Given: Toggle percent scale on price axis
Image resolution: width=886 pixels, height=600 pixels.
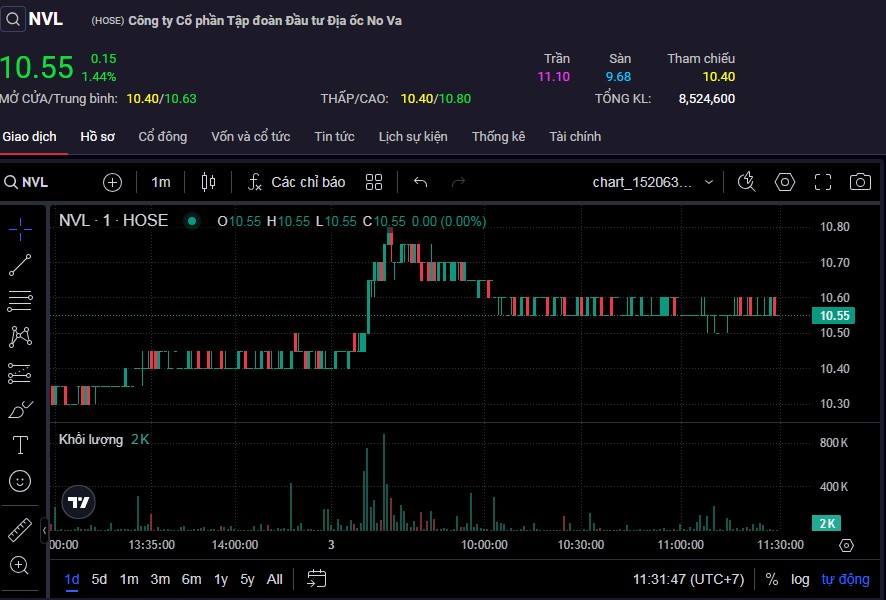Looking at the screenshot, I should point(772,579).
